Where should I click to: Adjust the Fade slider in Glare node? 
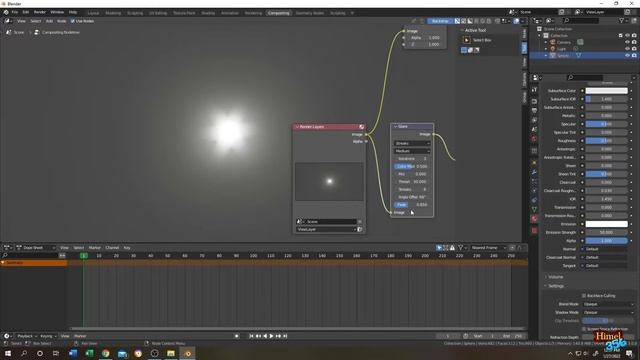click(x=411, y=204)
